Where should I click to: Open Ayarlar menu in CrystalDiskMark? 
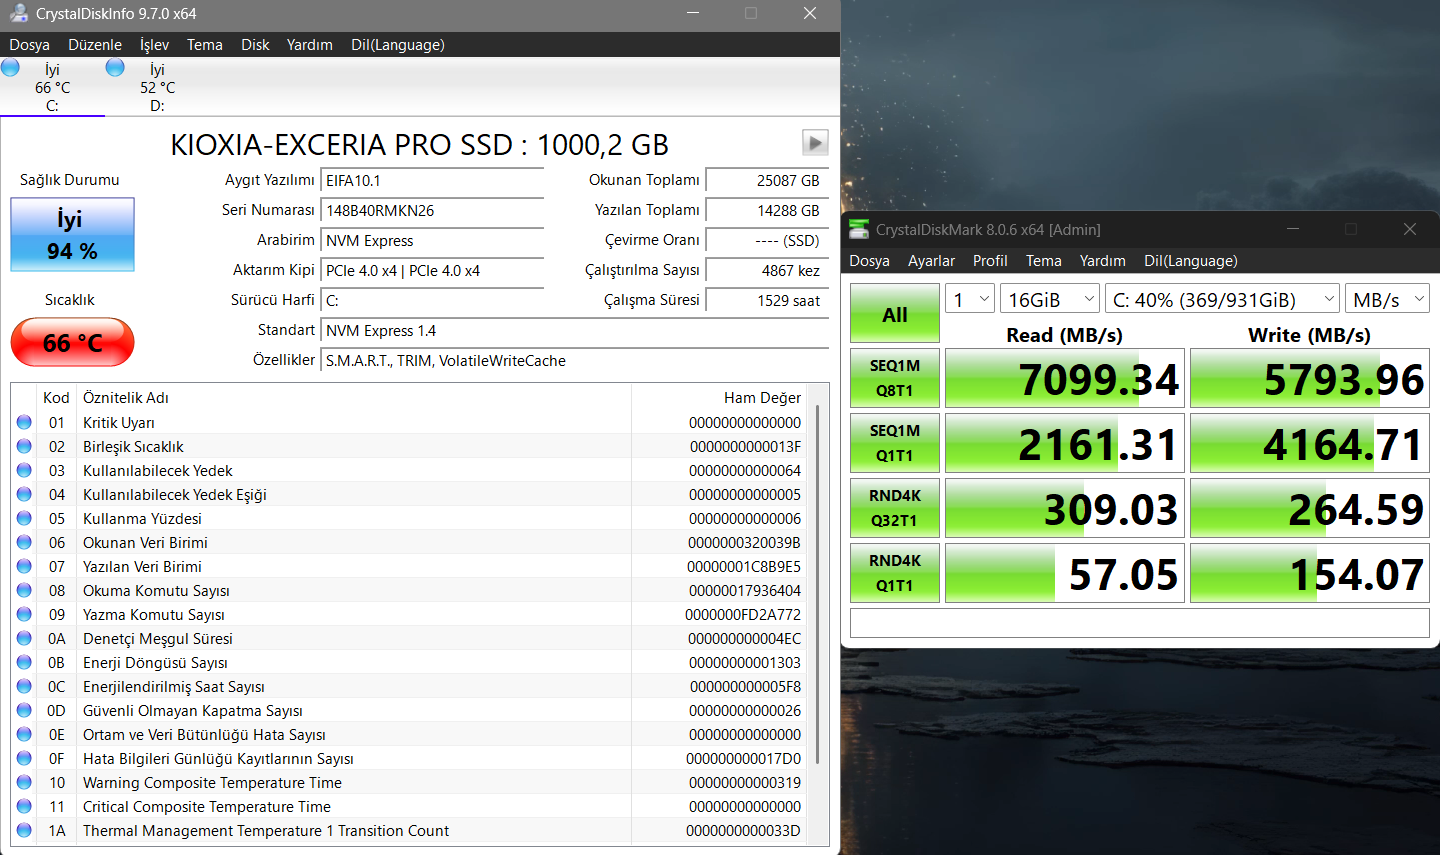[931, 260]
